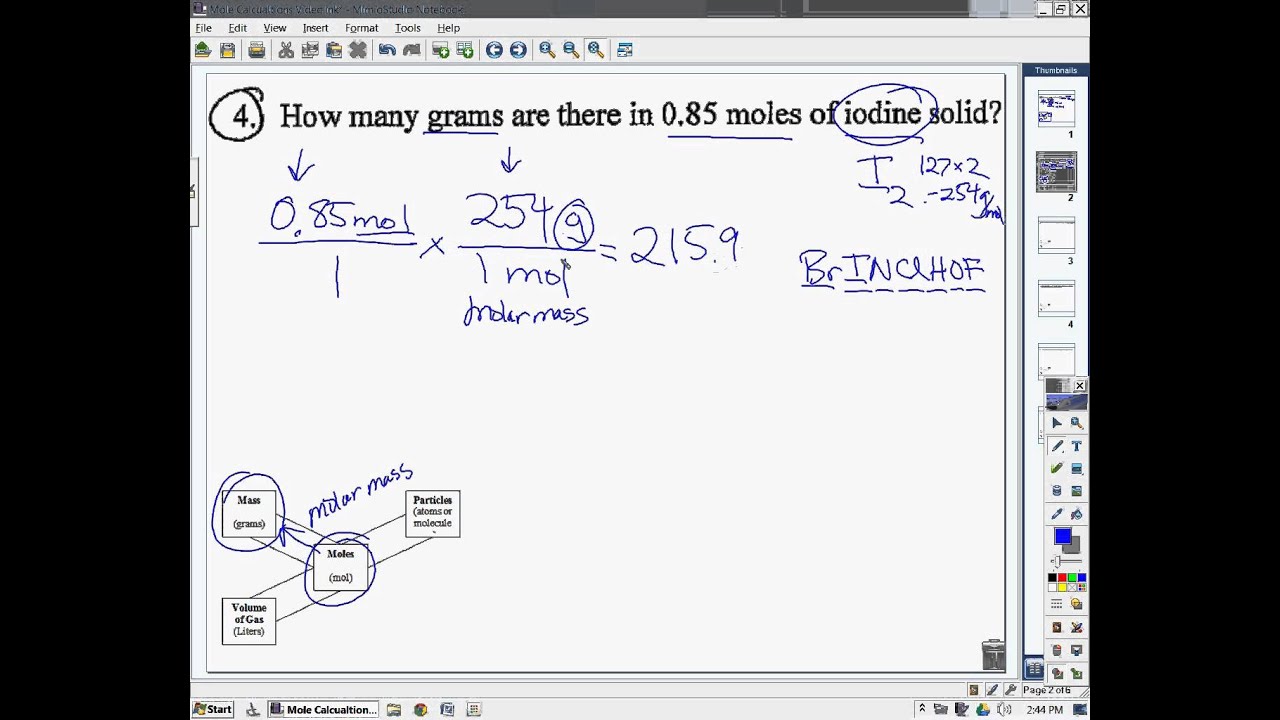Click the Save icon in toolbar
The image size is (1280, 720).
point(227,50)
